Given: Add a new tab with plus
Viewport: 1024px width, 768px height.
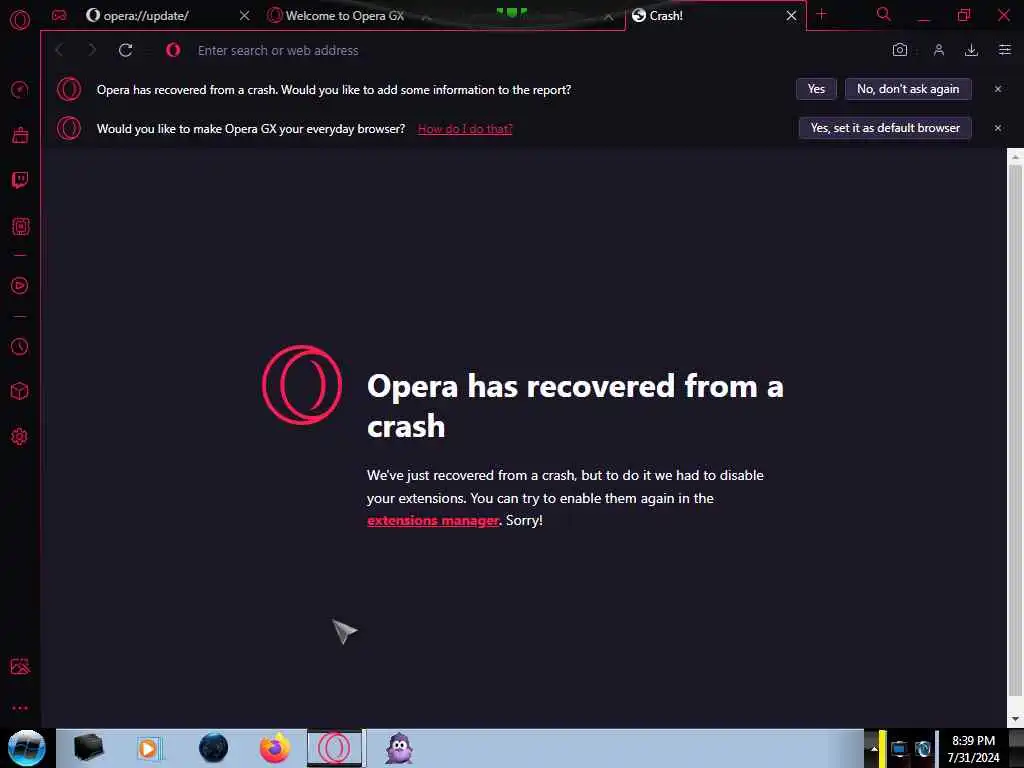Looking at the screenshot, I should 822,14.
